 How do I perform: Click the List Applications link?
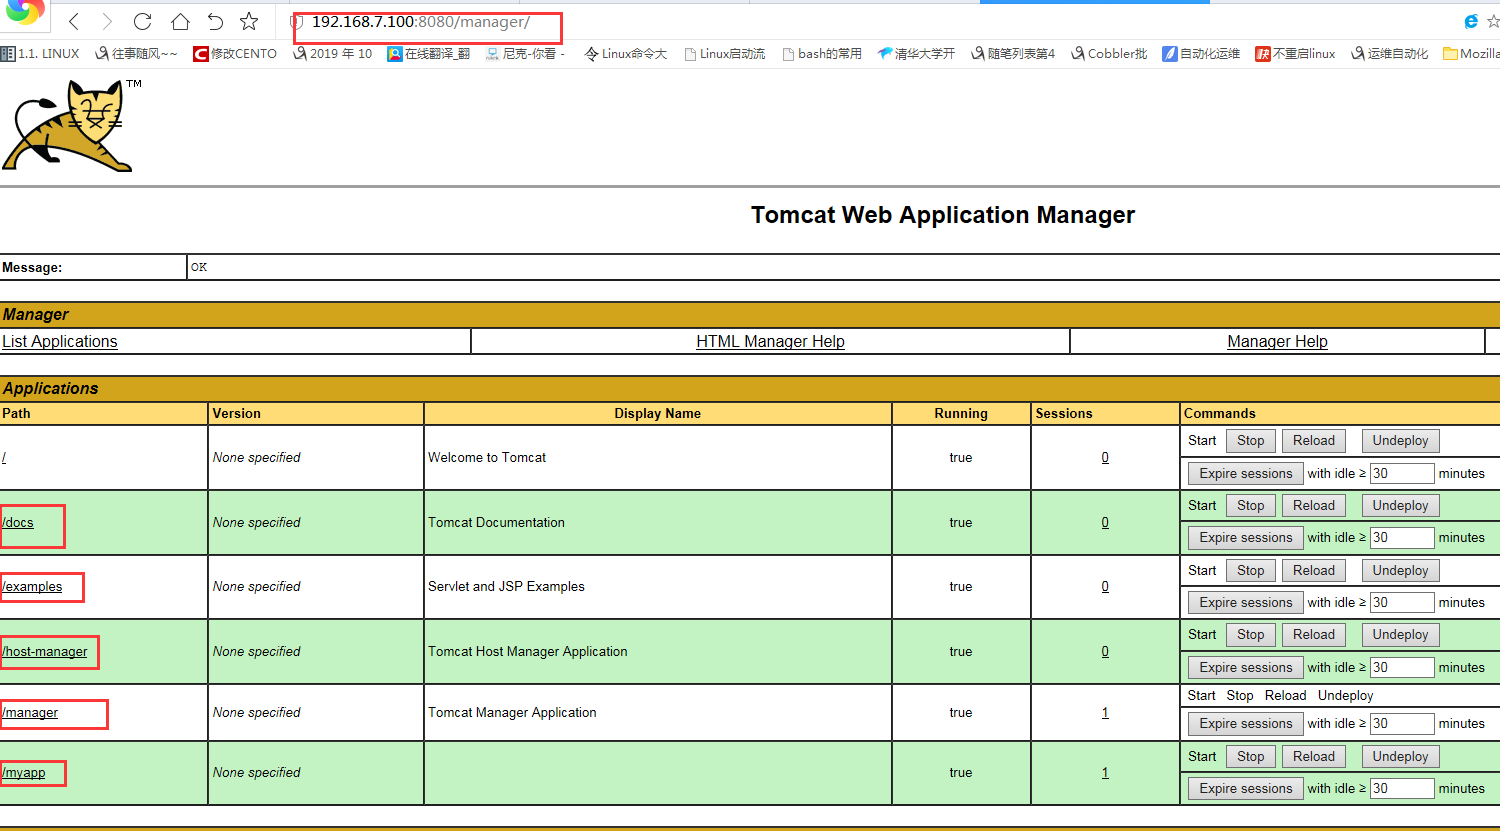click(x=60, y=341)
